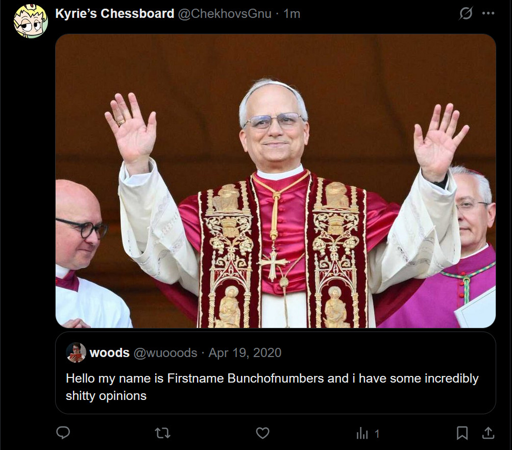Click the quoted tweet card border area
Viewport: 512px width, 450px height.
point(276,373)
